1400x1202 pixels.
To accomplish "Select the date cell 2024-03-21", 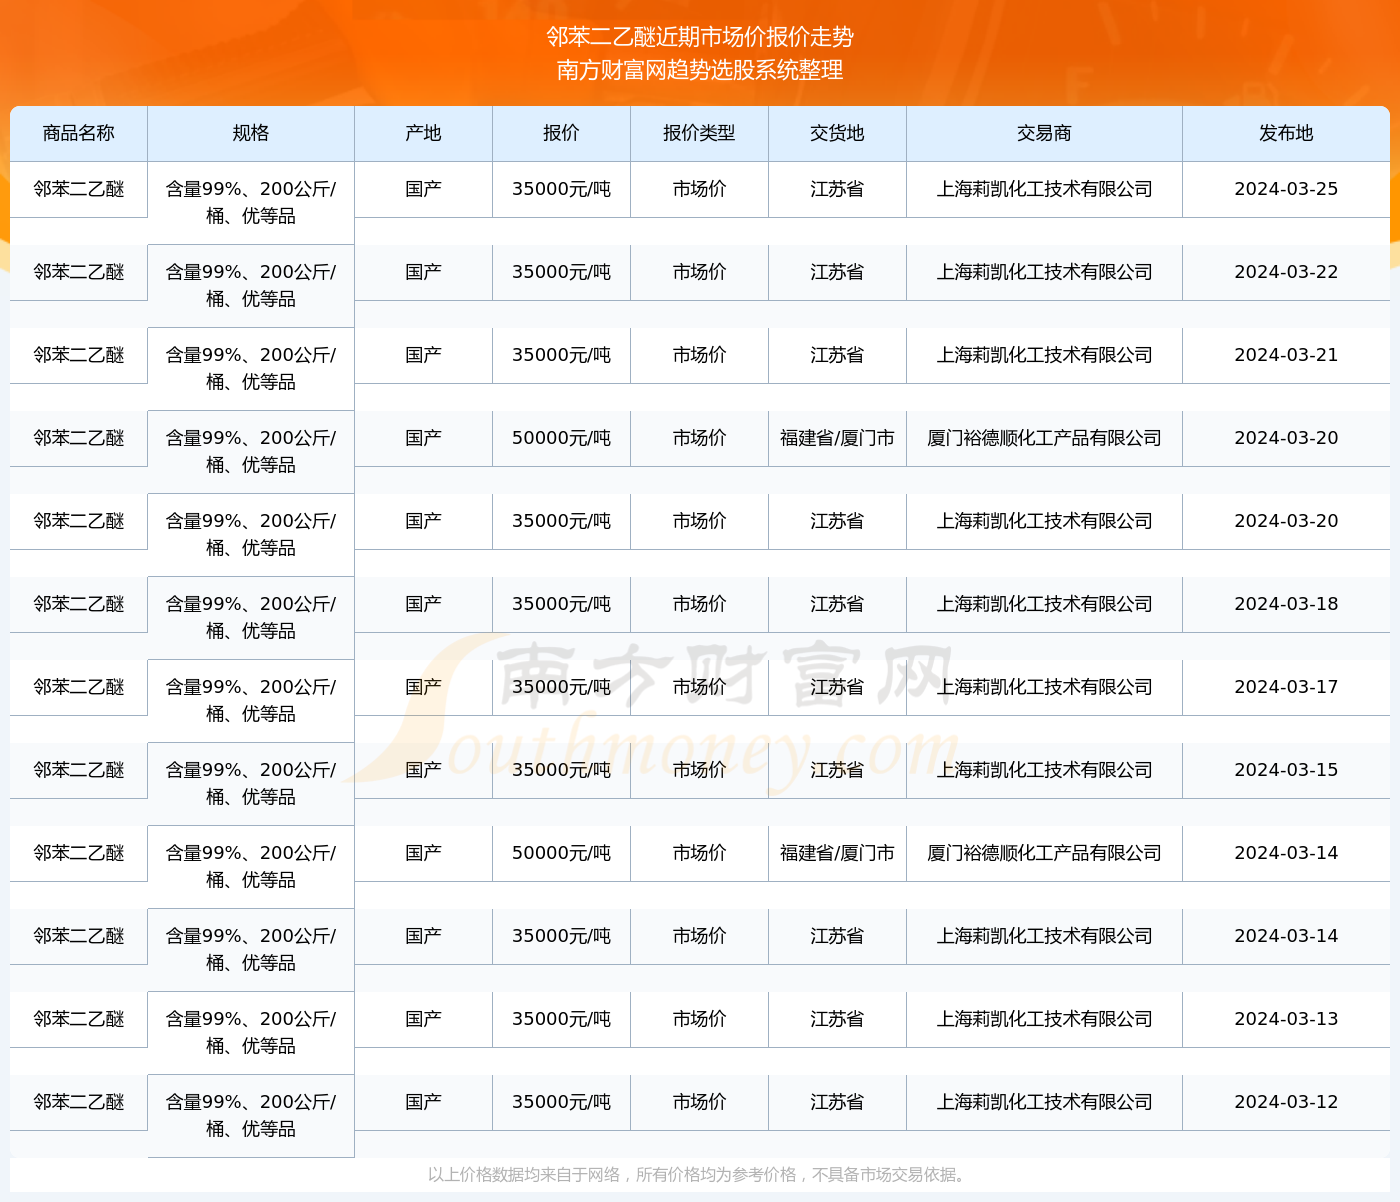I will 1287,355.
